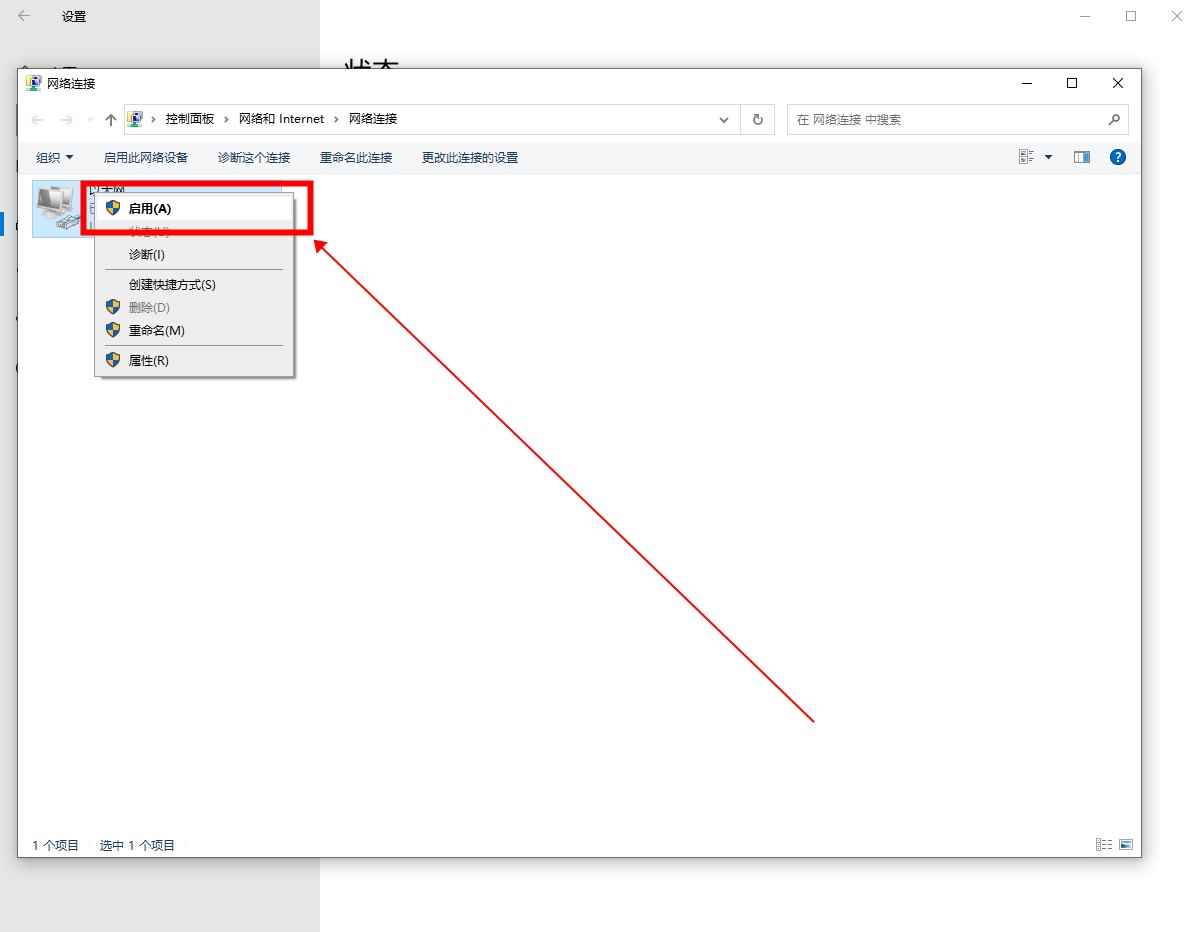Select 创建快捷方式(S) from the context menu

[172, 285]
